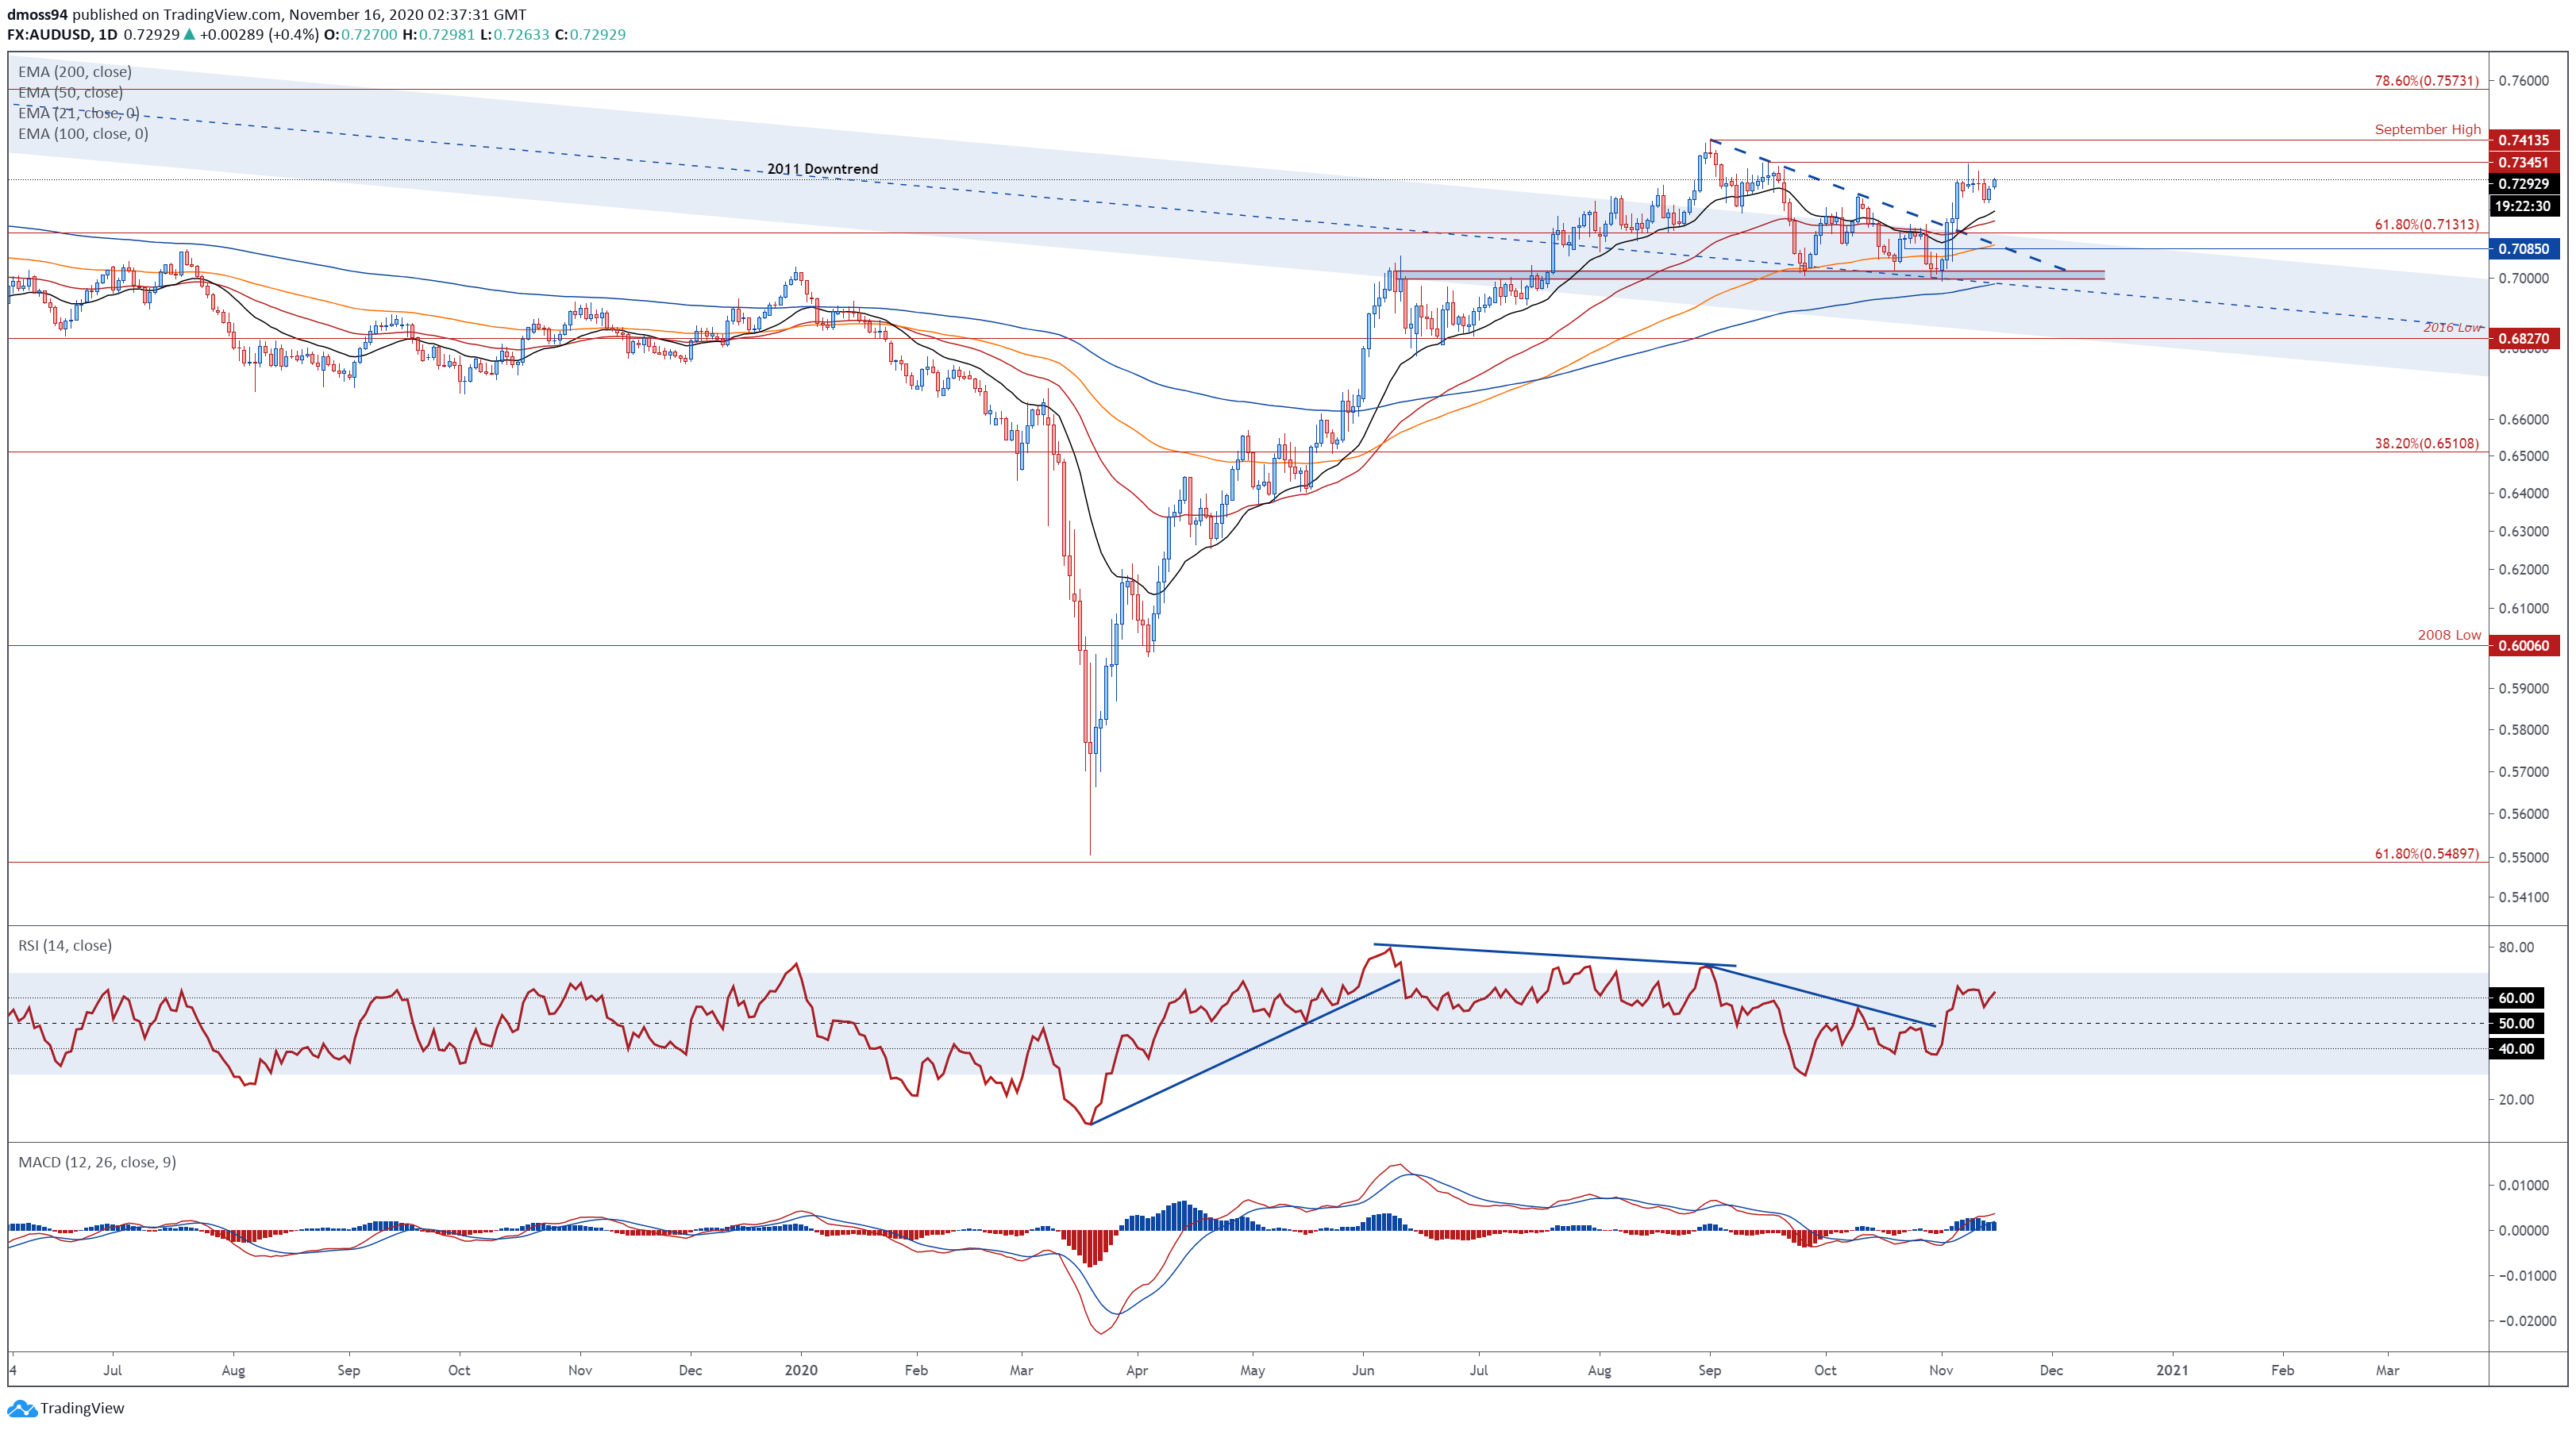Click the September High label

click(x=2427, y=129)
